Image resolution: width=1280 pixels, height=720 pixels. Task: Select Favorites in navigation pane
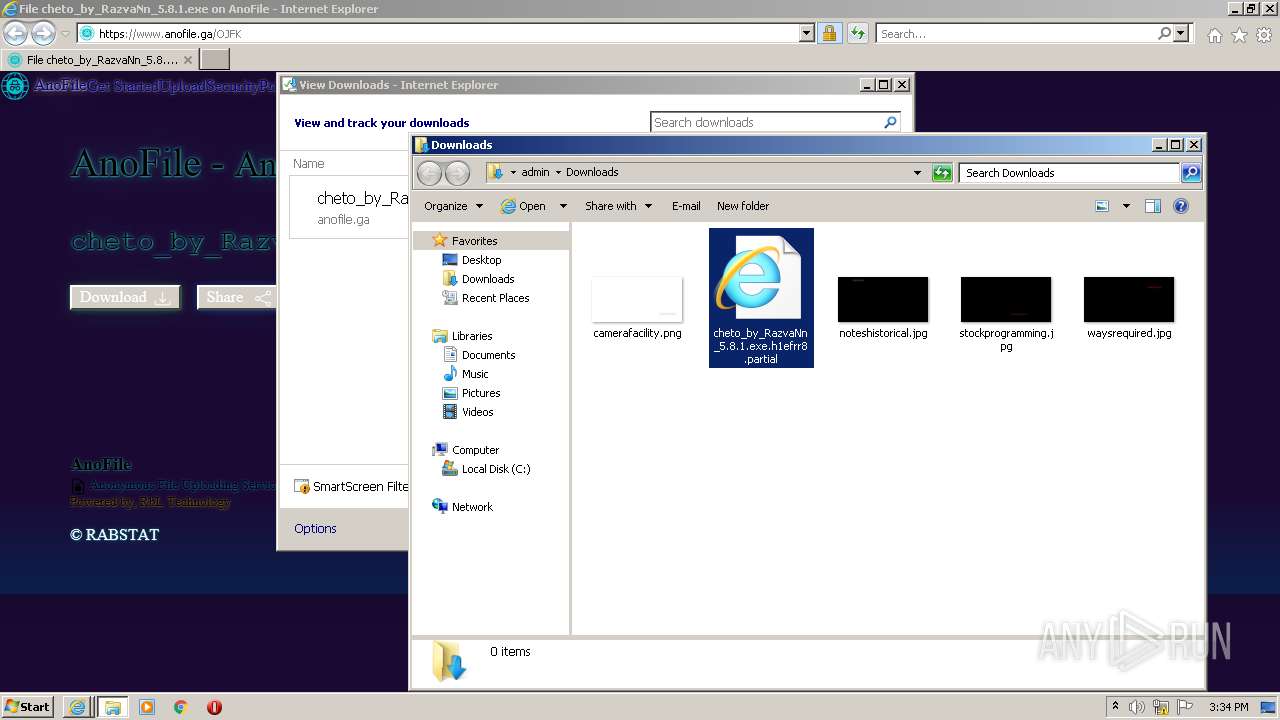point(474,241)
